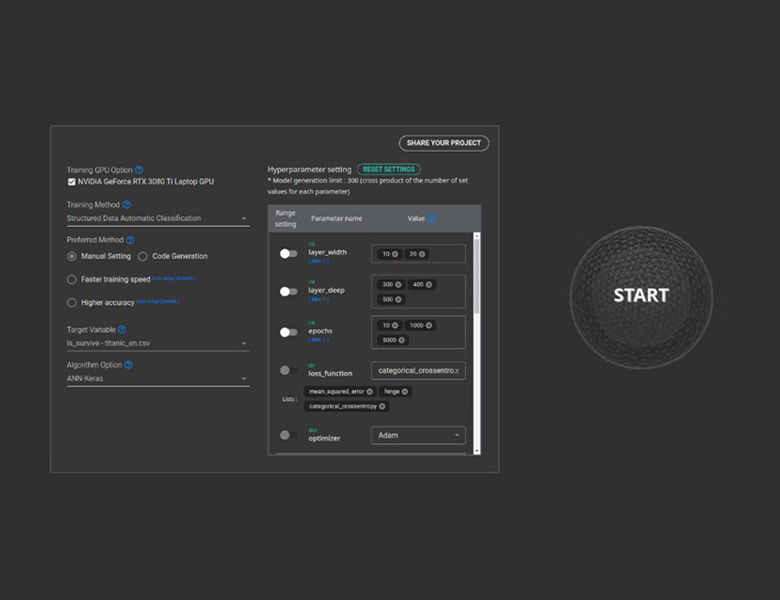780x600 pixels.
Task: Open the Algorithm Option help icon
Action: tap(128, 365)
